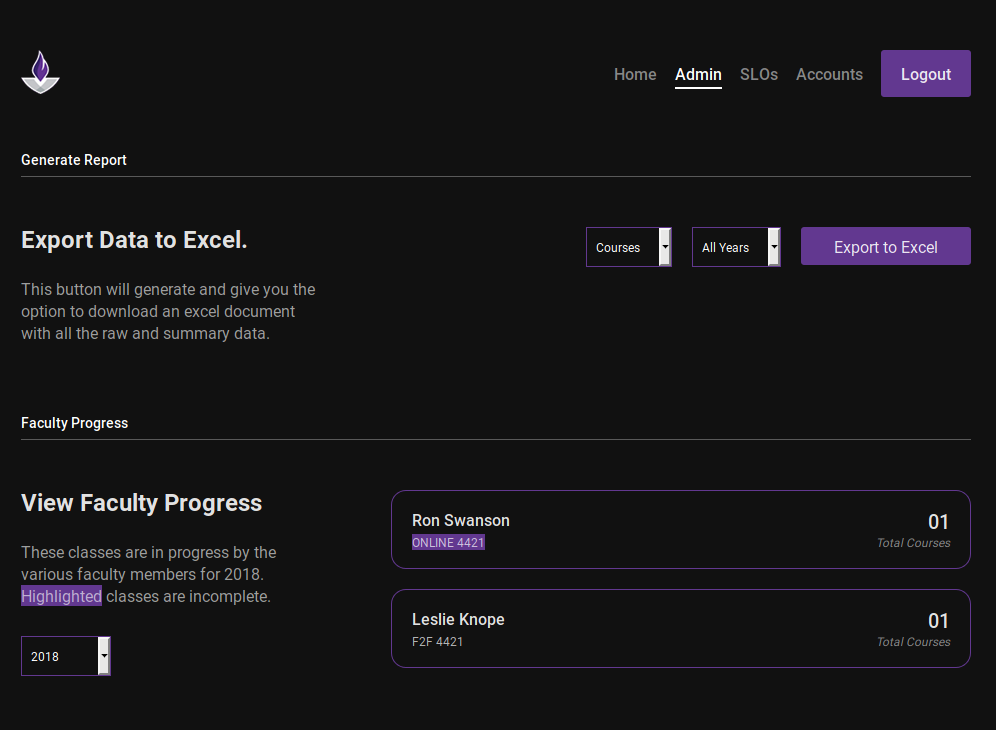The image size is (996, 730).
Task: Go to the Home page
Action: coord(635,74)
